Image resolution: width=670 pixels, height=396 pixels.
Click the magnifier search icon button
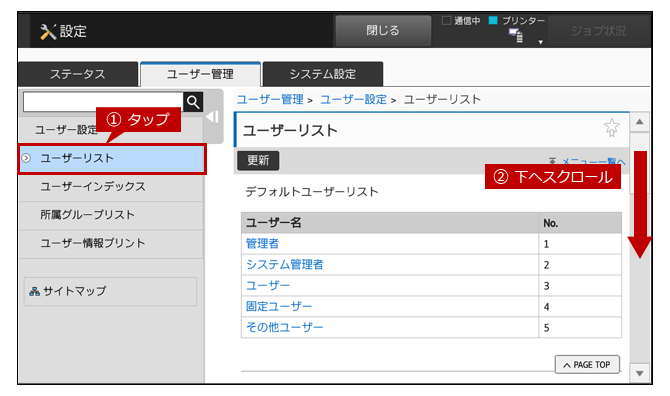193,102
